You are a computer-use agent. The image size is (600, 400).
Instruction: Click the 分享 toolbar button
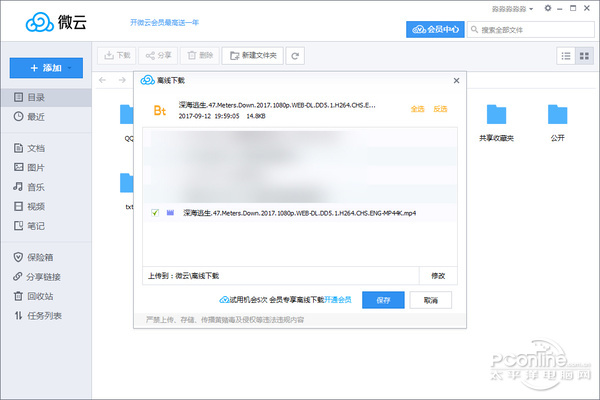158,56
